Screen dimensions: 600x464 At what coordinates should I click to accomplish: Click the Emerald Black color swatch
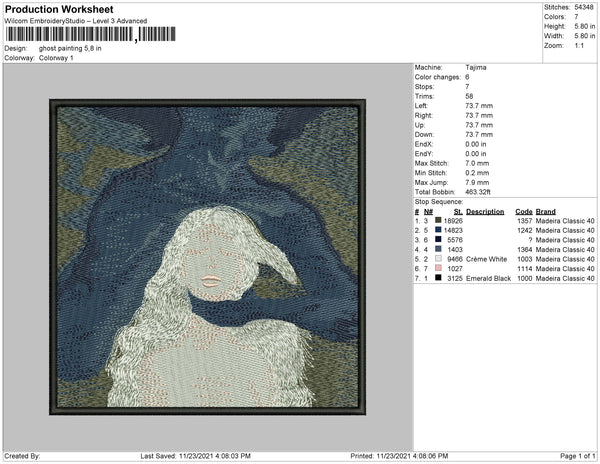pyautogui.click(x=438, y=278)
